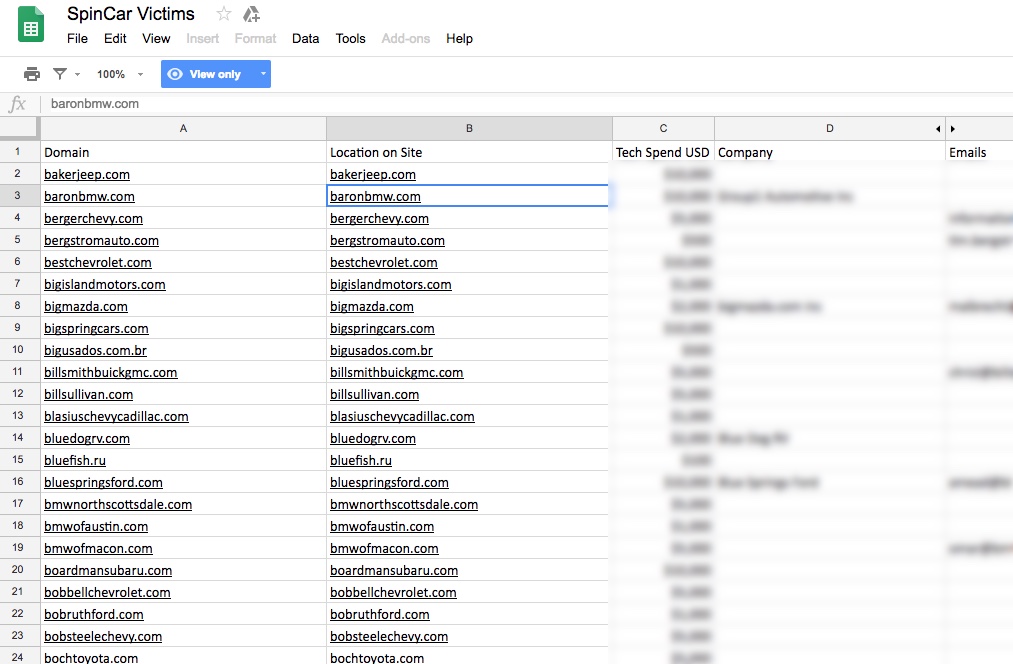Open bestchevrolet.com link in Location column
1013x664 pixels.
coord(384,262)
